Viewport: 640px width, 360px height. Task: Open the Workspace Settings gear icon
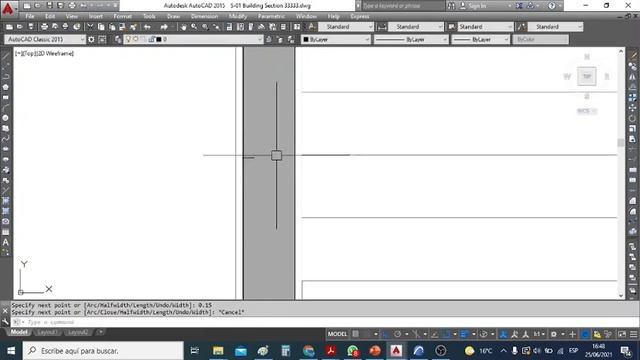(91, 39)
